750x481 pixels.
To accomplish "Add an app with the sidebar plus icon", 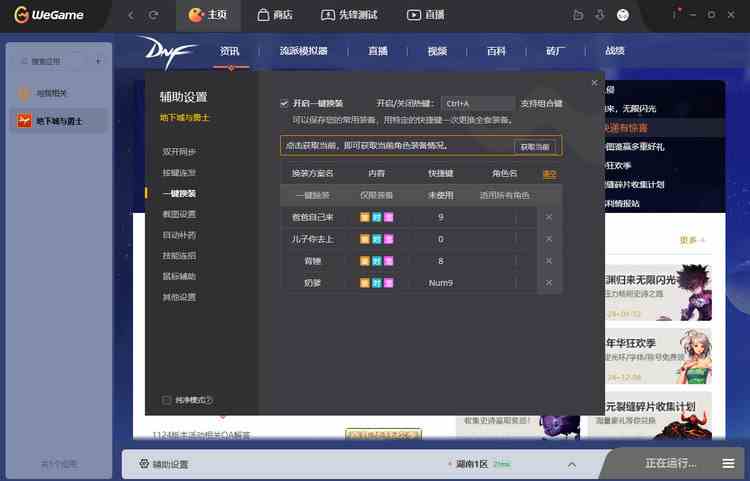I will click(99, 61).
